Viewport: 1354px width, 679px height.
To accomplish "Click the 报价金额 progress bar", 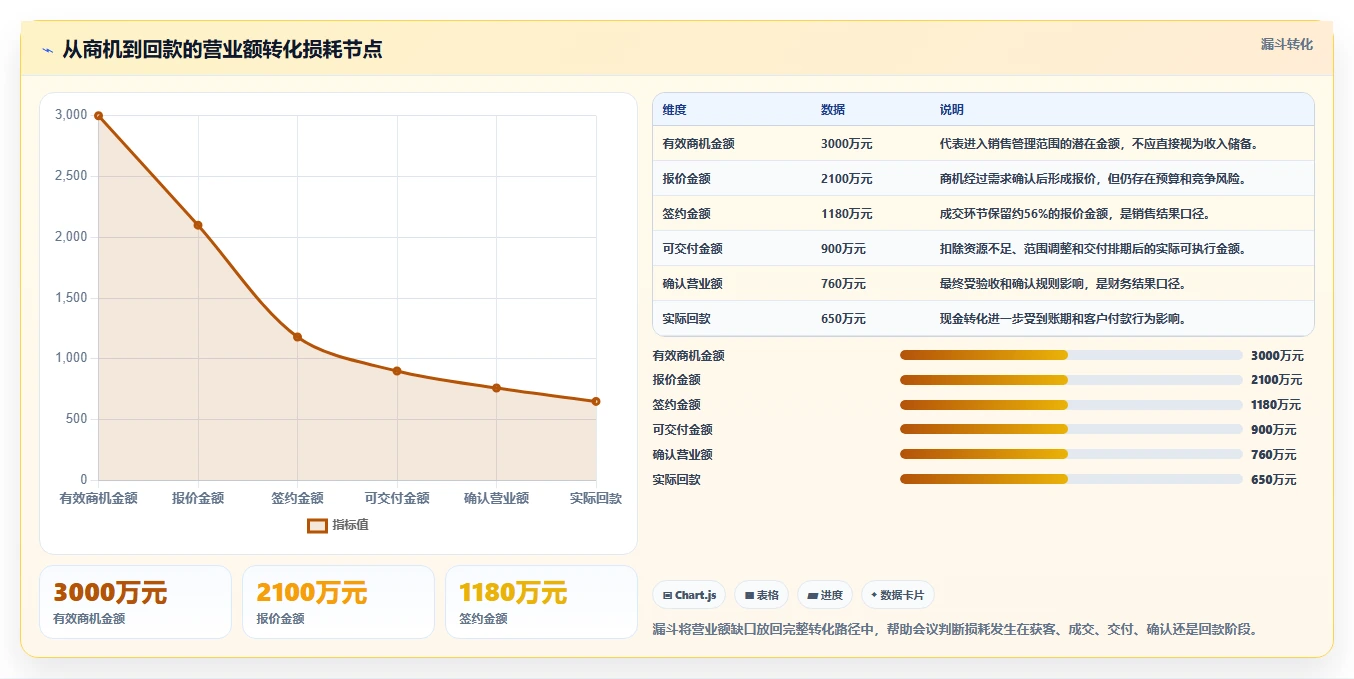I will [x=1071, y=380].
